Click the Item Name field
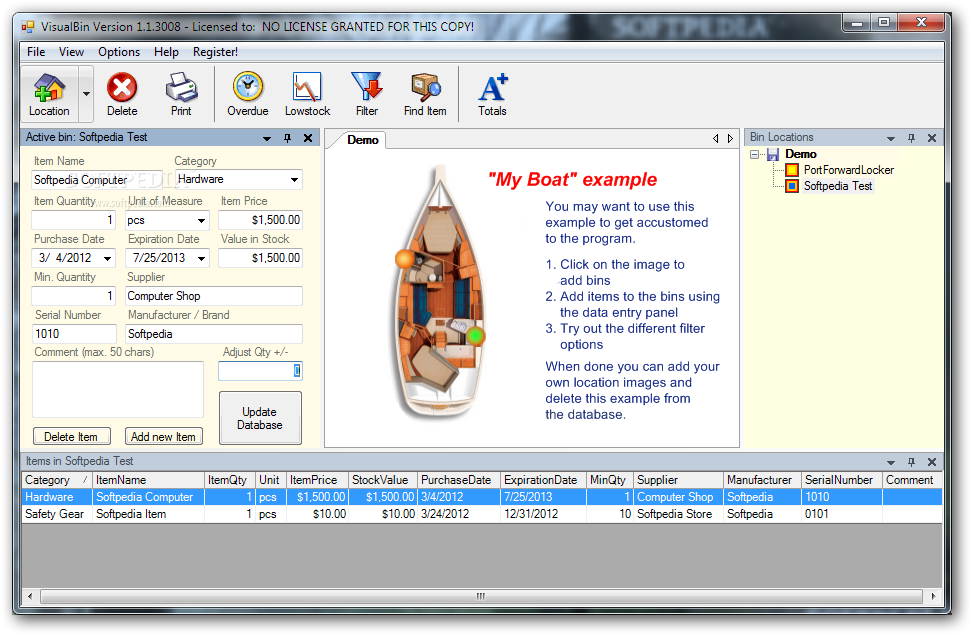The image size is (972, 635). coord(97,180)
